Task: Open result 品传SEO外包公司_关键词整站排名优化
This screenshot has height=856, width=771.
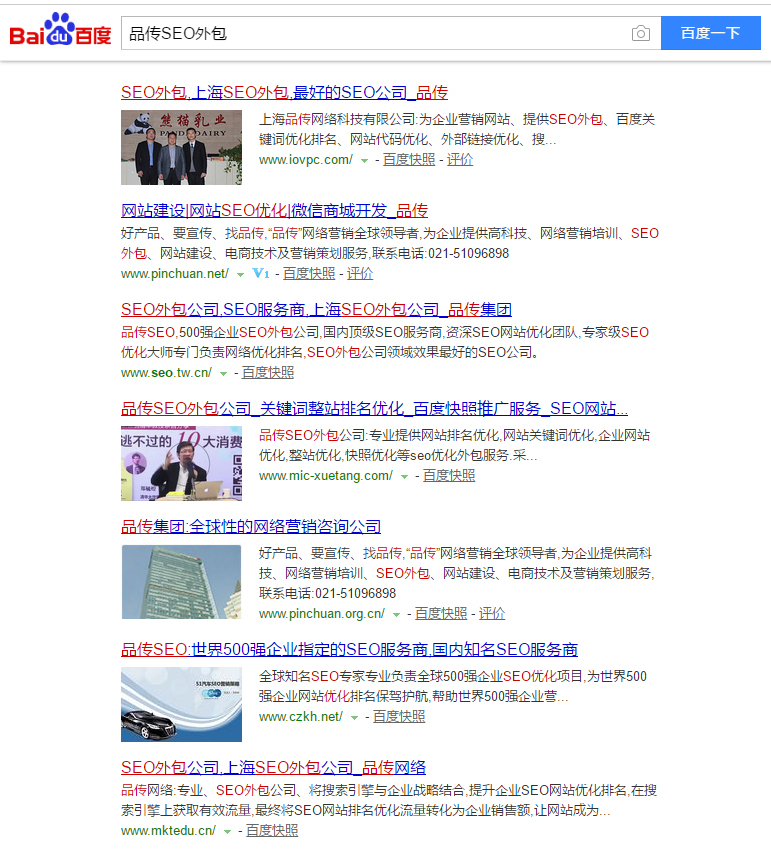Action: tap(374, 408)
